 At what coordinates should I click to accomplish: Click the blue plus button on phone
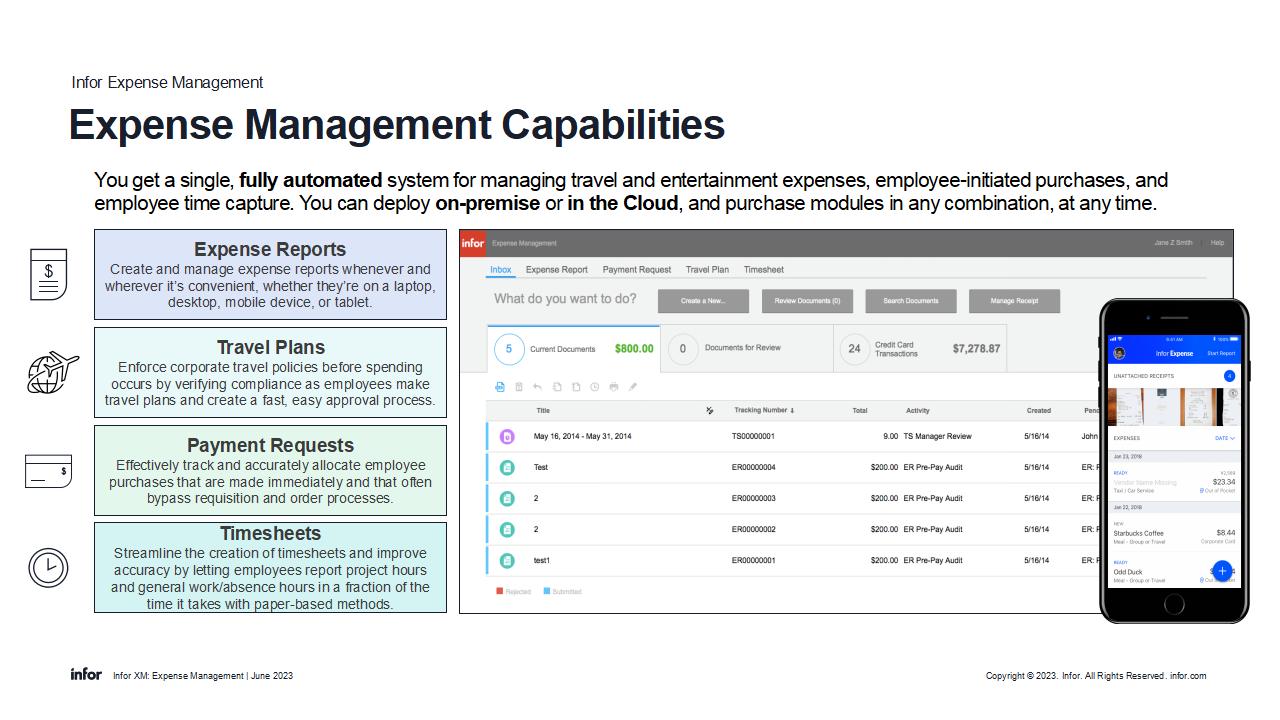1222,571
